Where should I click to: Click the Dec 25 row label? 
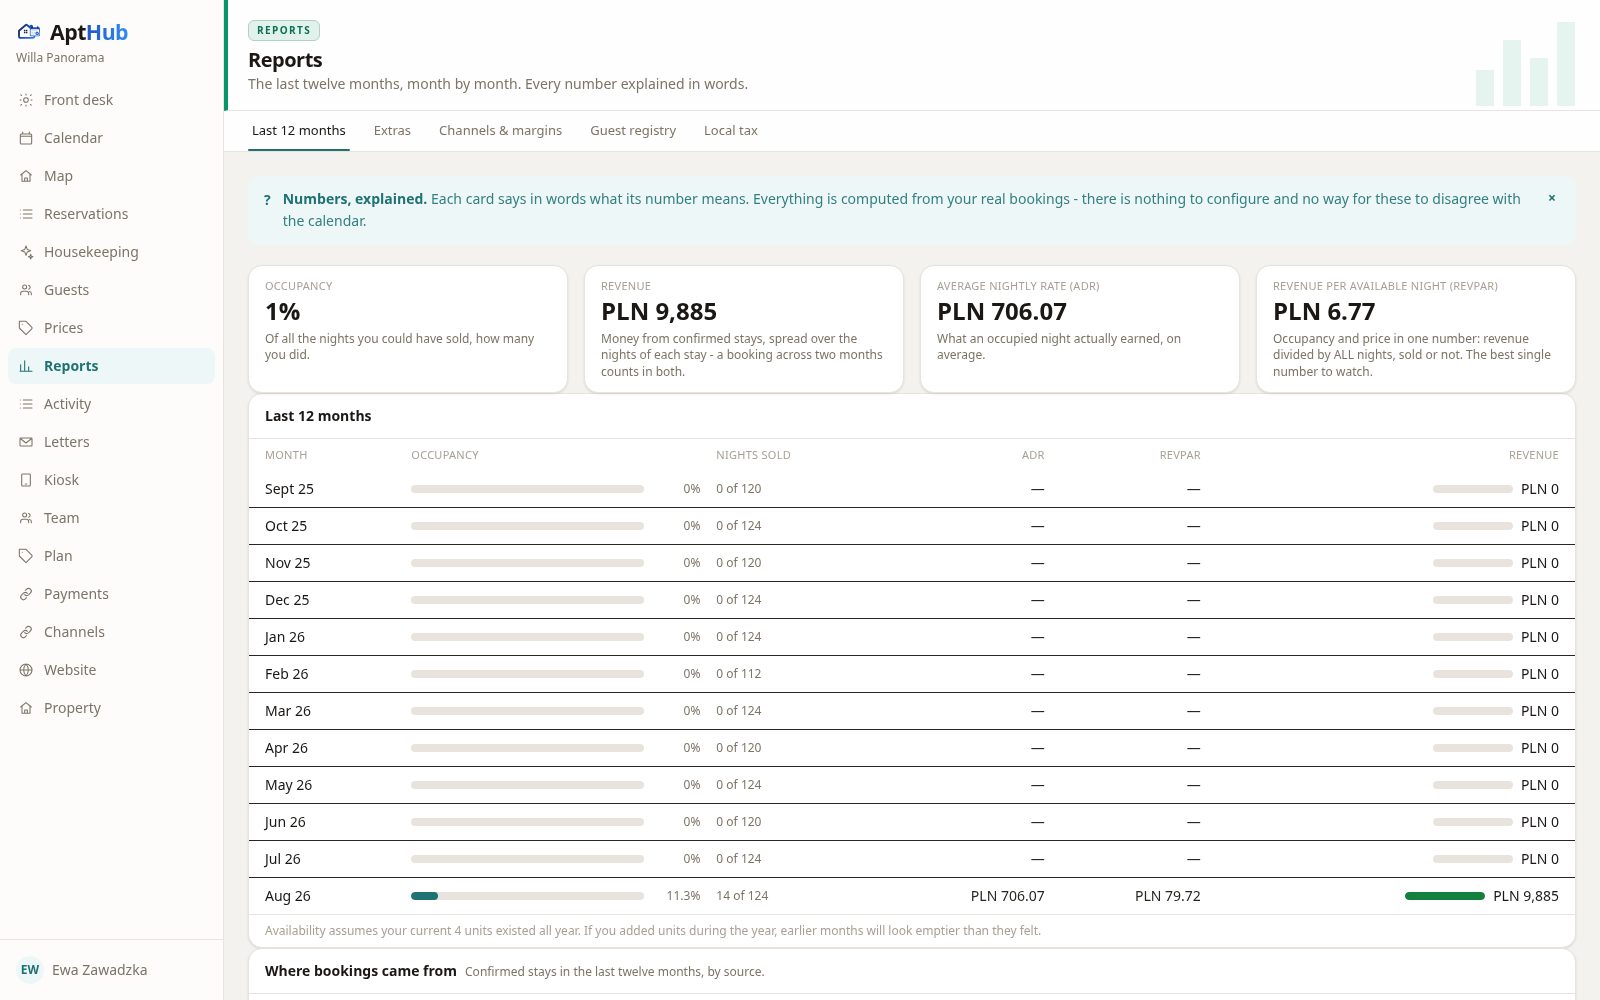tap(287, 600)
